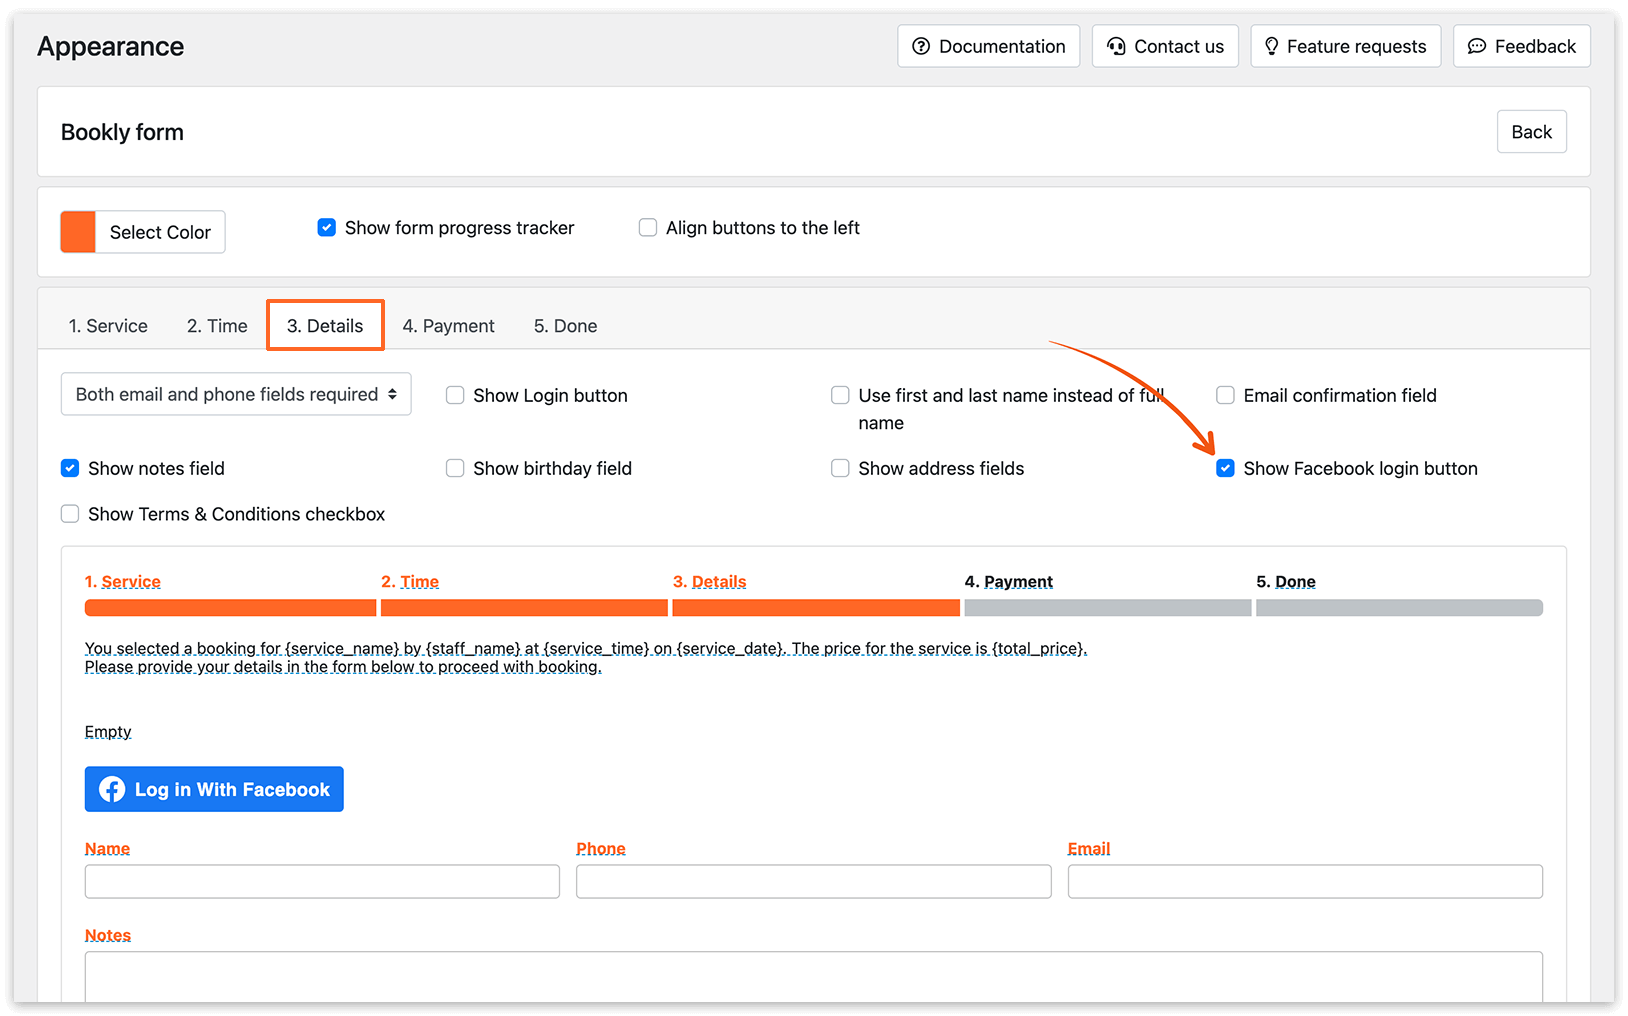
Task: Switch to the 4. Payment tab
Action: tap(448, 326)
